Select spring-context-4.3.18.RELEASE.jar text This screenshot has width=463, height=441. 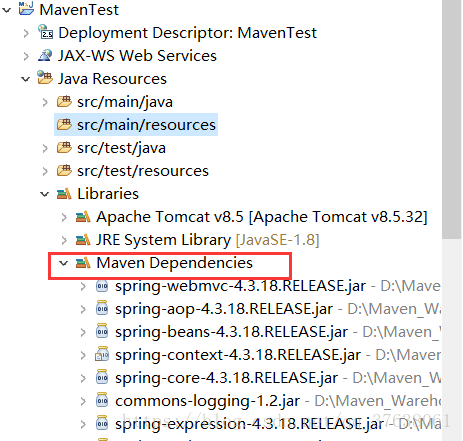click(x=238, y=355)
